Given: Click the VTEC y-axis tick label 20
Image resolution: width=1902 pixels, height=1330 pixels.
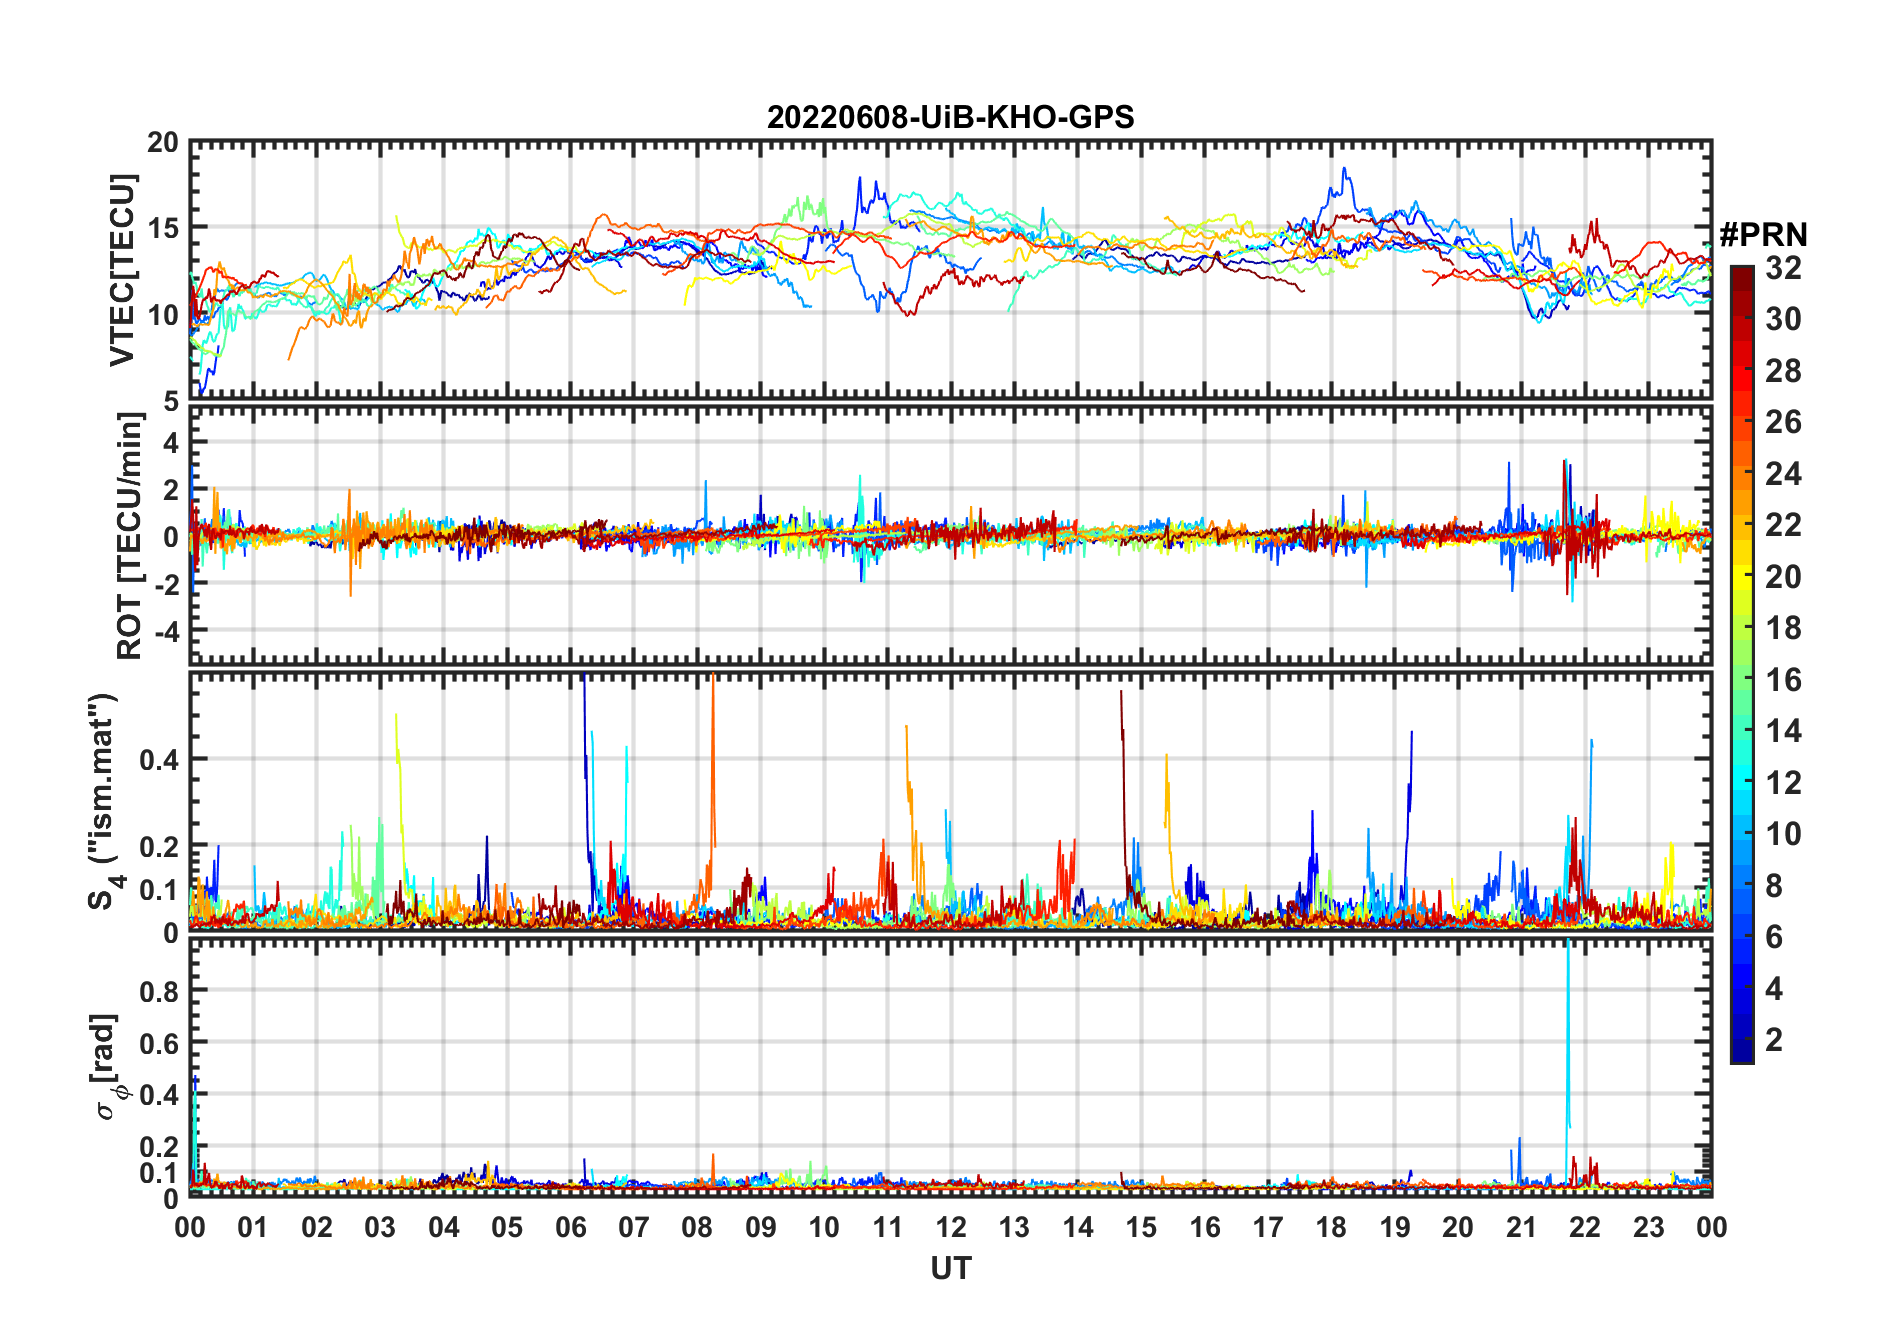Looking at the screenshot, I should (163, 143).
